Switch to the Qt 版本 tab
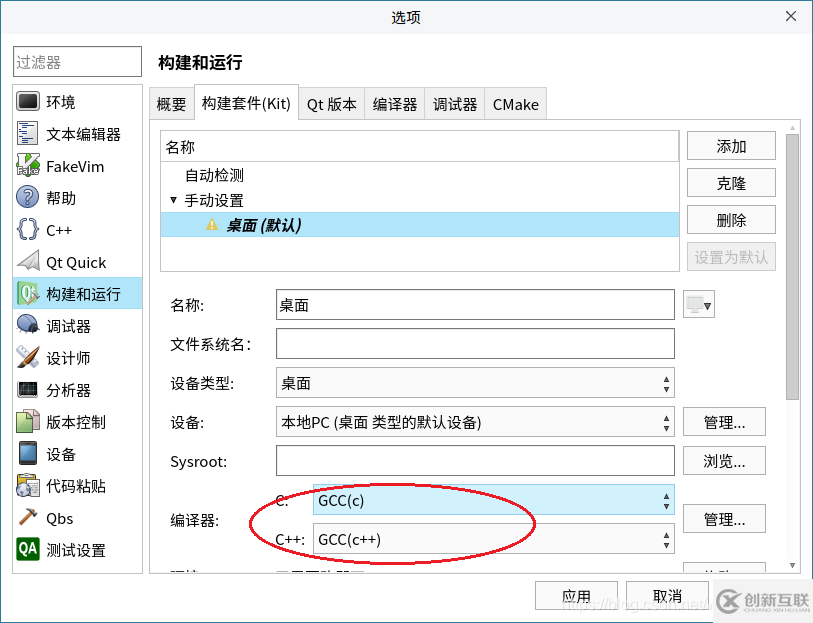 [332, 104]
